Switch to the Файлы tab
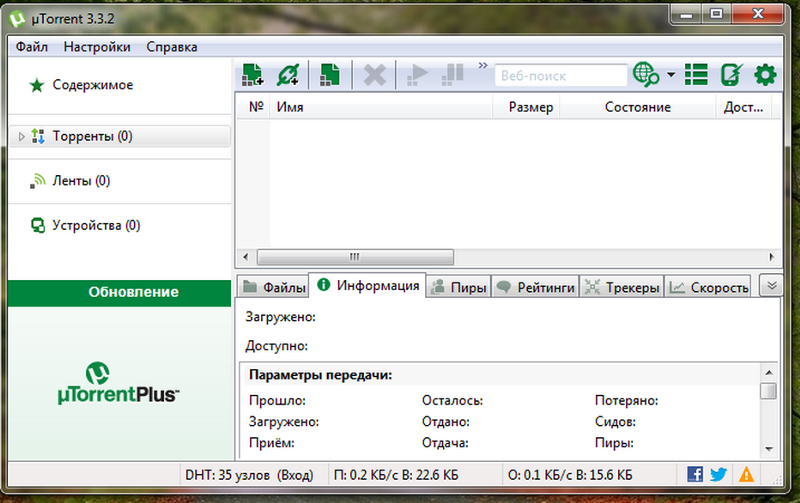 coord(273,287)
